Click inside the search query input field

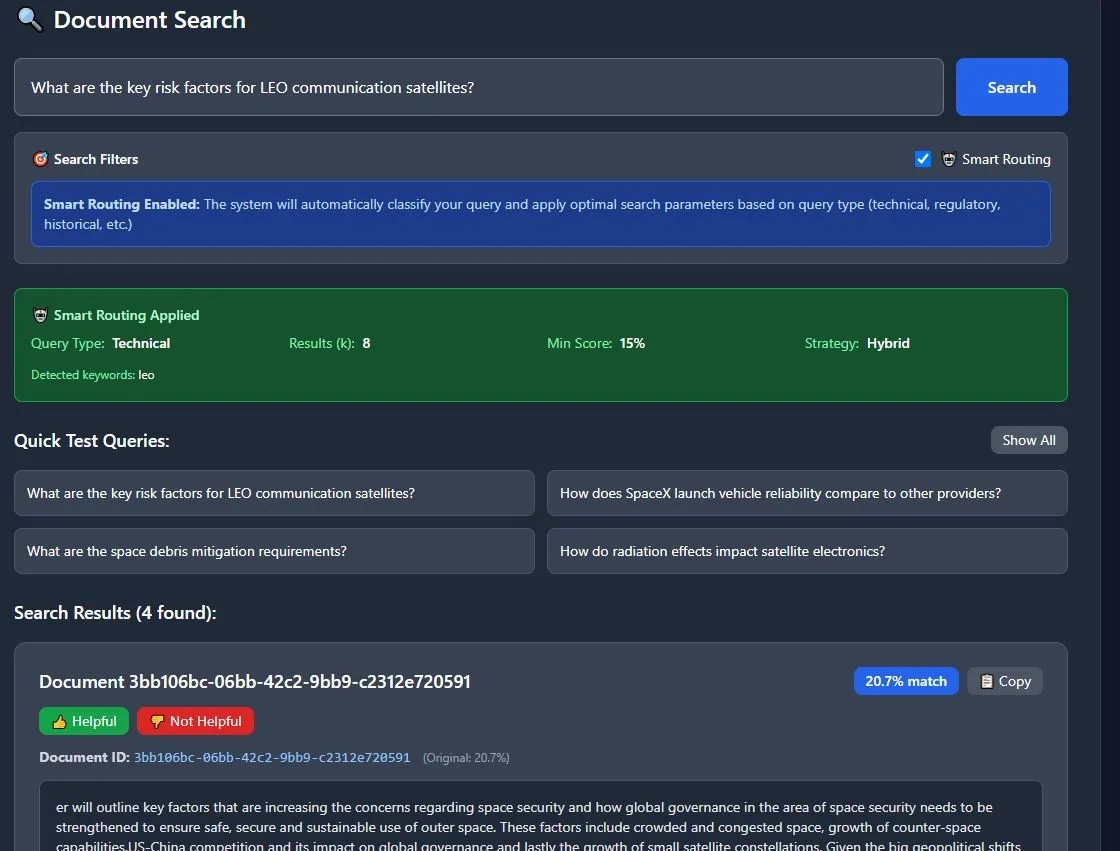point(478,87)
